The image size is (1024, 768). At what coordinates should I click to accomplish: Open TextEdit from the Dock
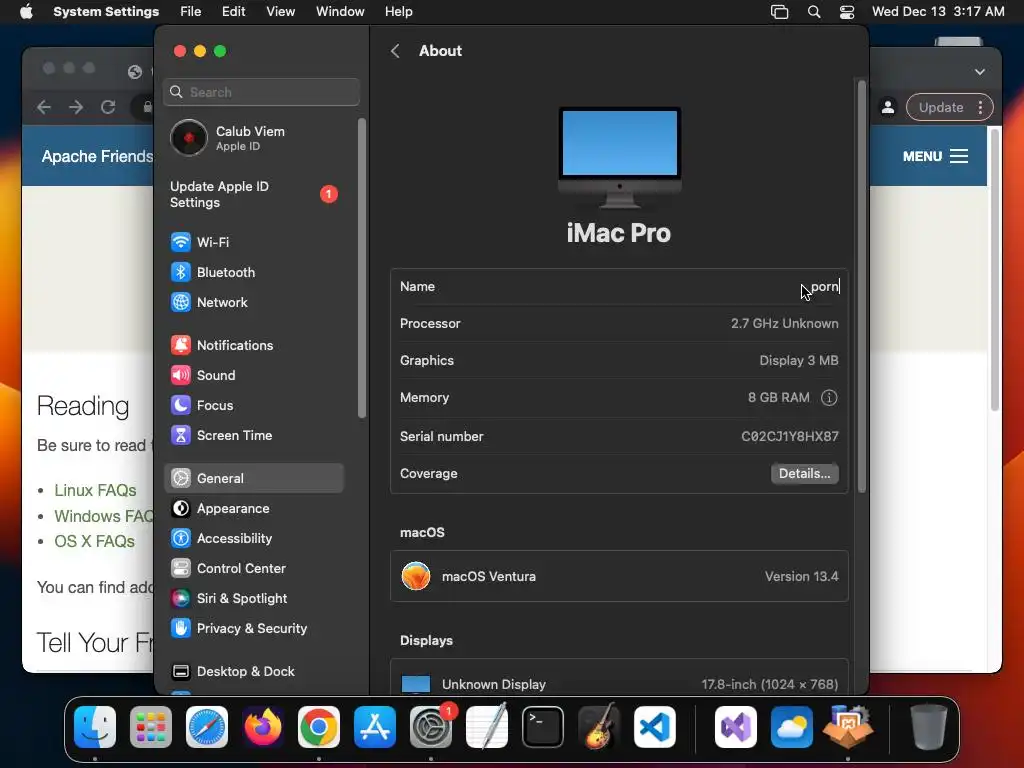[487, 727]
